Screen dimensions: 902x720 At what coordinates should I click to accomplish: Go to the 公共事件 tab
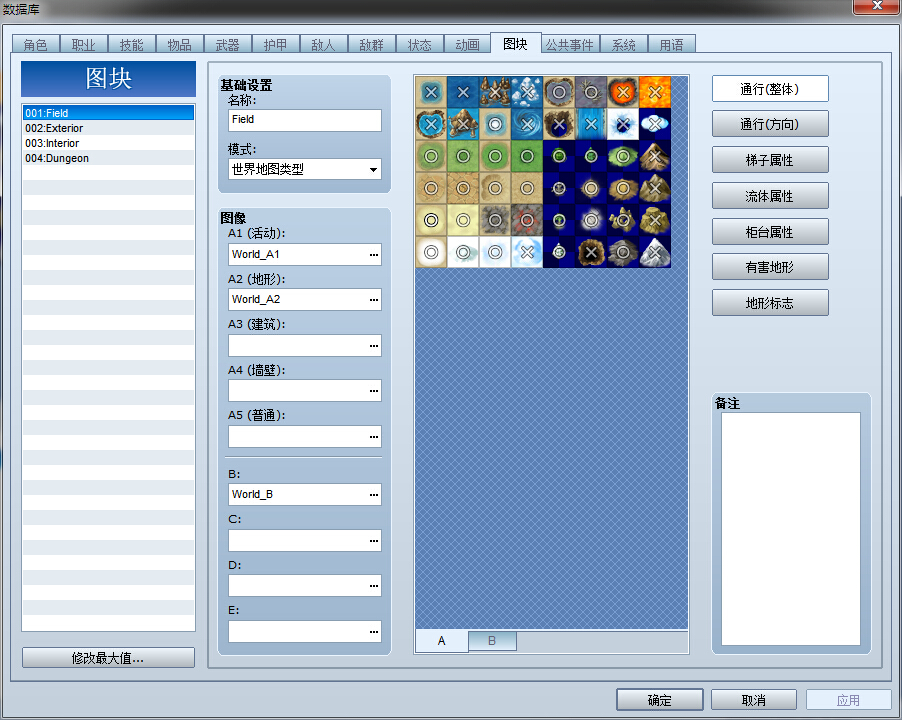pyautogui.click(x=570, y=44)
